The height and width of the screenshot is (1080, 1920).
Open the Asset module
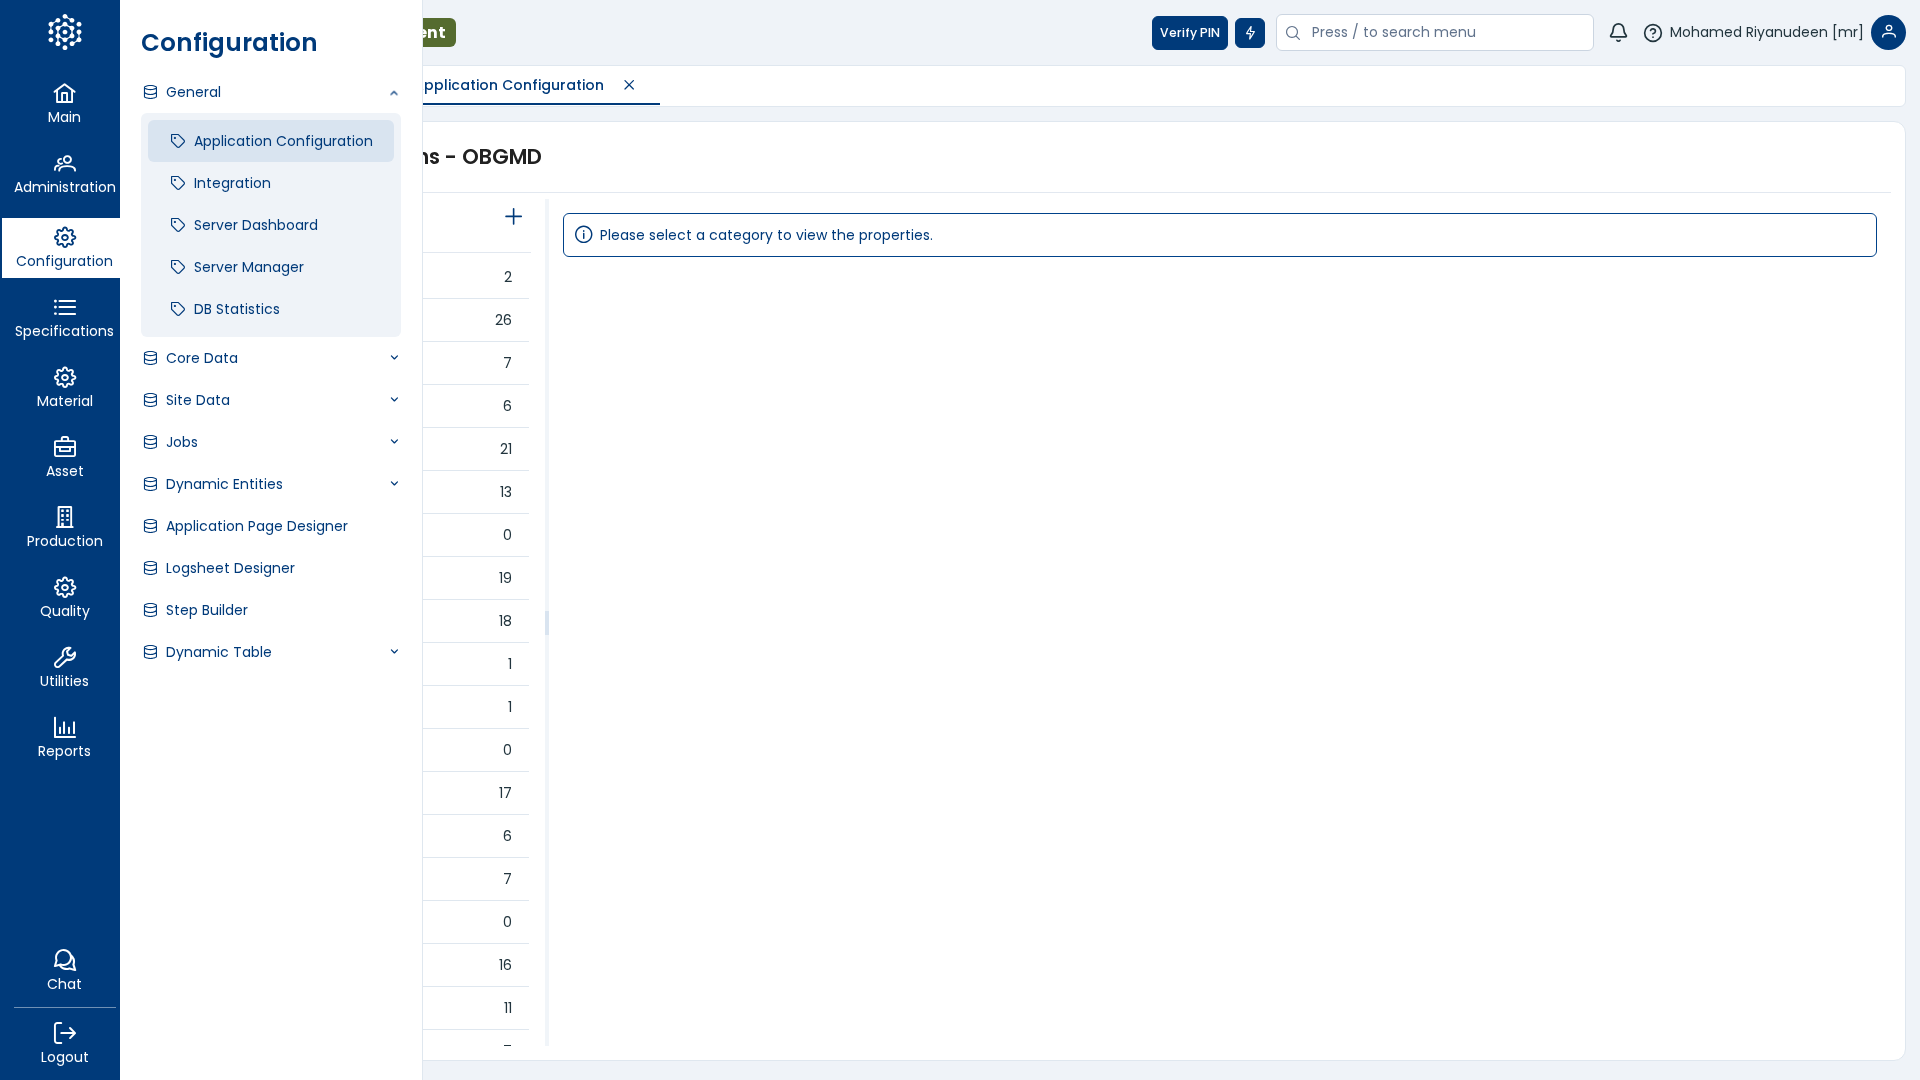[64, 458]
